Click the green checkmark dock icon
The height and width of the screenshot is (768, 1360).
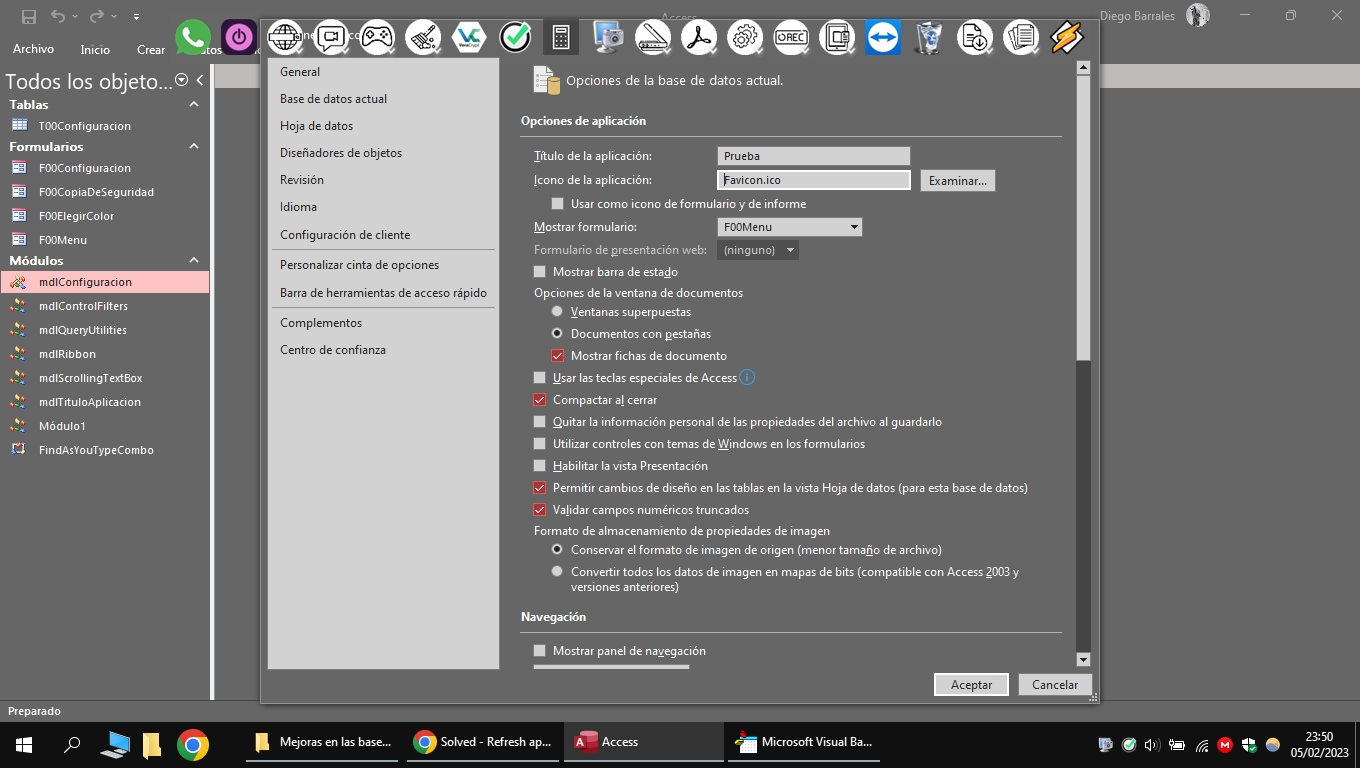point(515,38)
